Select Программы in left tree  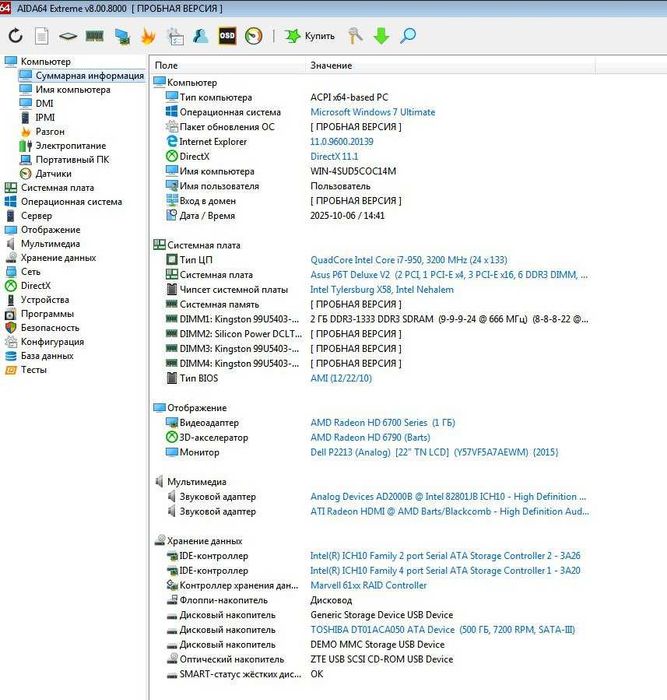click(47, 314)
